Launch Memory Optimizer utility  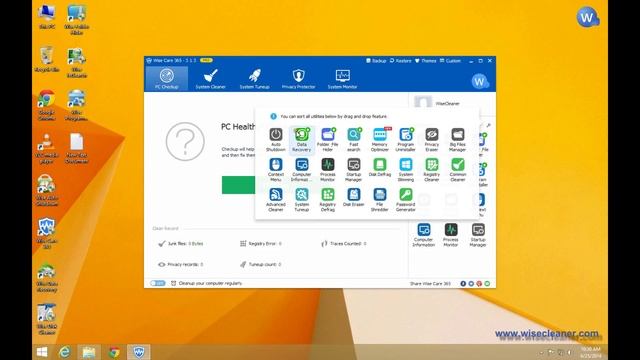tap(380, 140)
